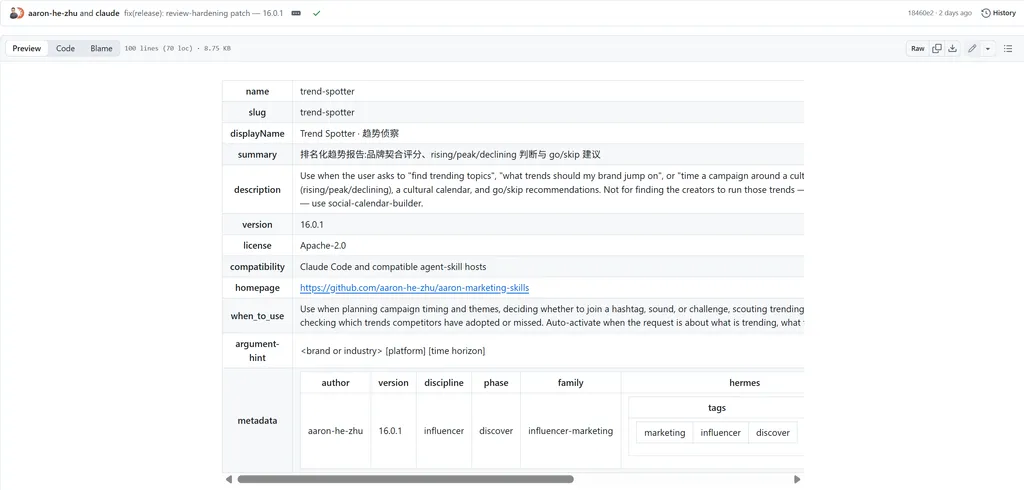Click 'Trend Spotter · 趋势侦察' display name value

[x=349, y=133]
